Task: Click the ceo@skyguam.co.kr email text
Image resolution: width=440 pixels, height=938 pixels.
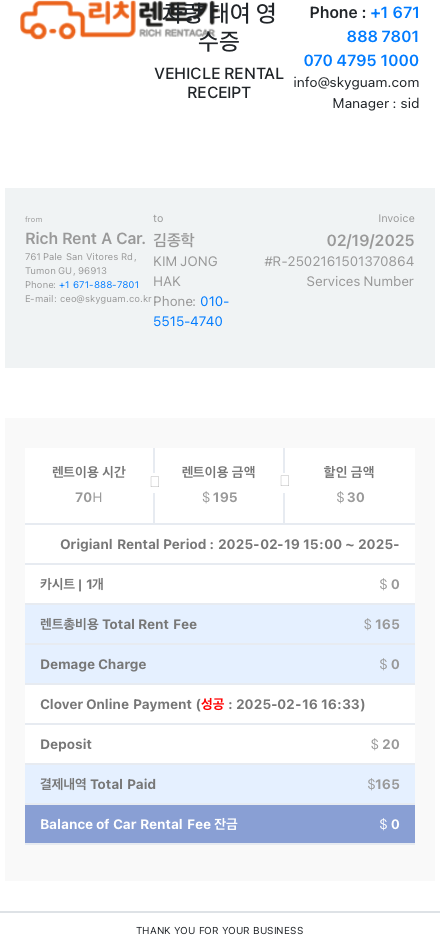Action: coord(106,299)
